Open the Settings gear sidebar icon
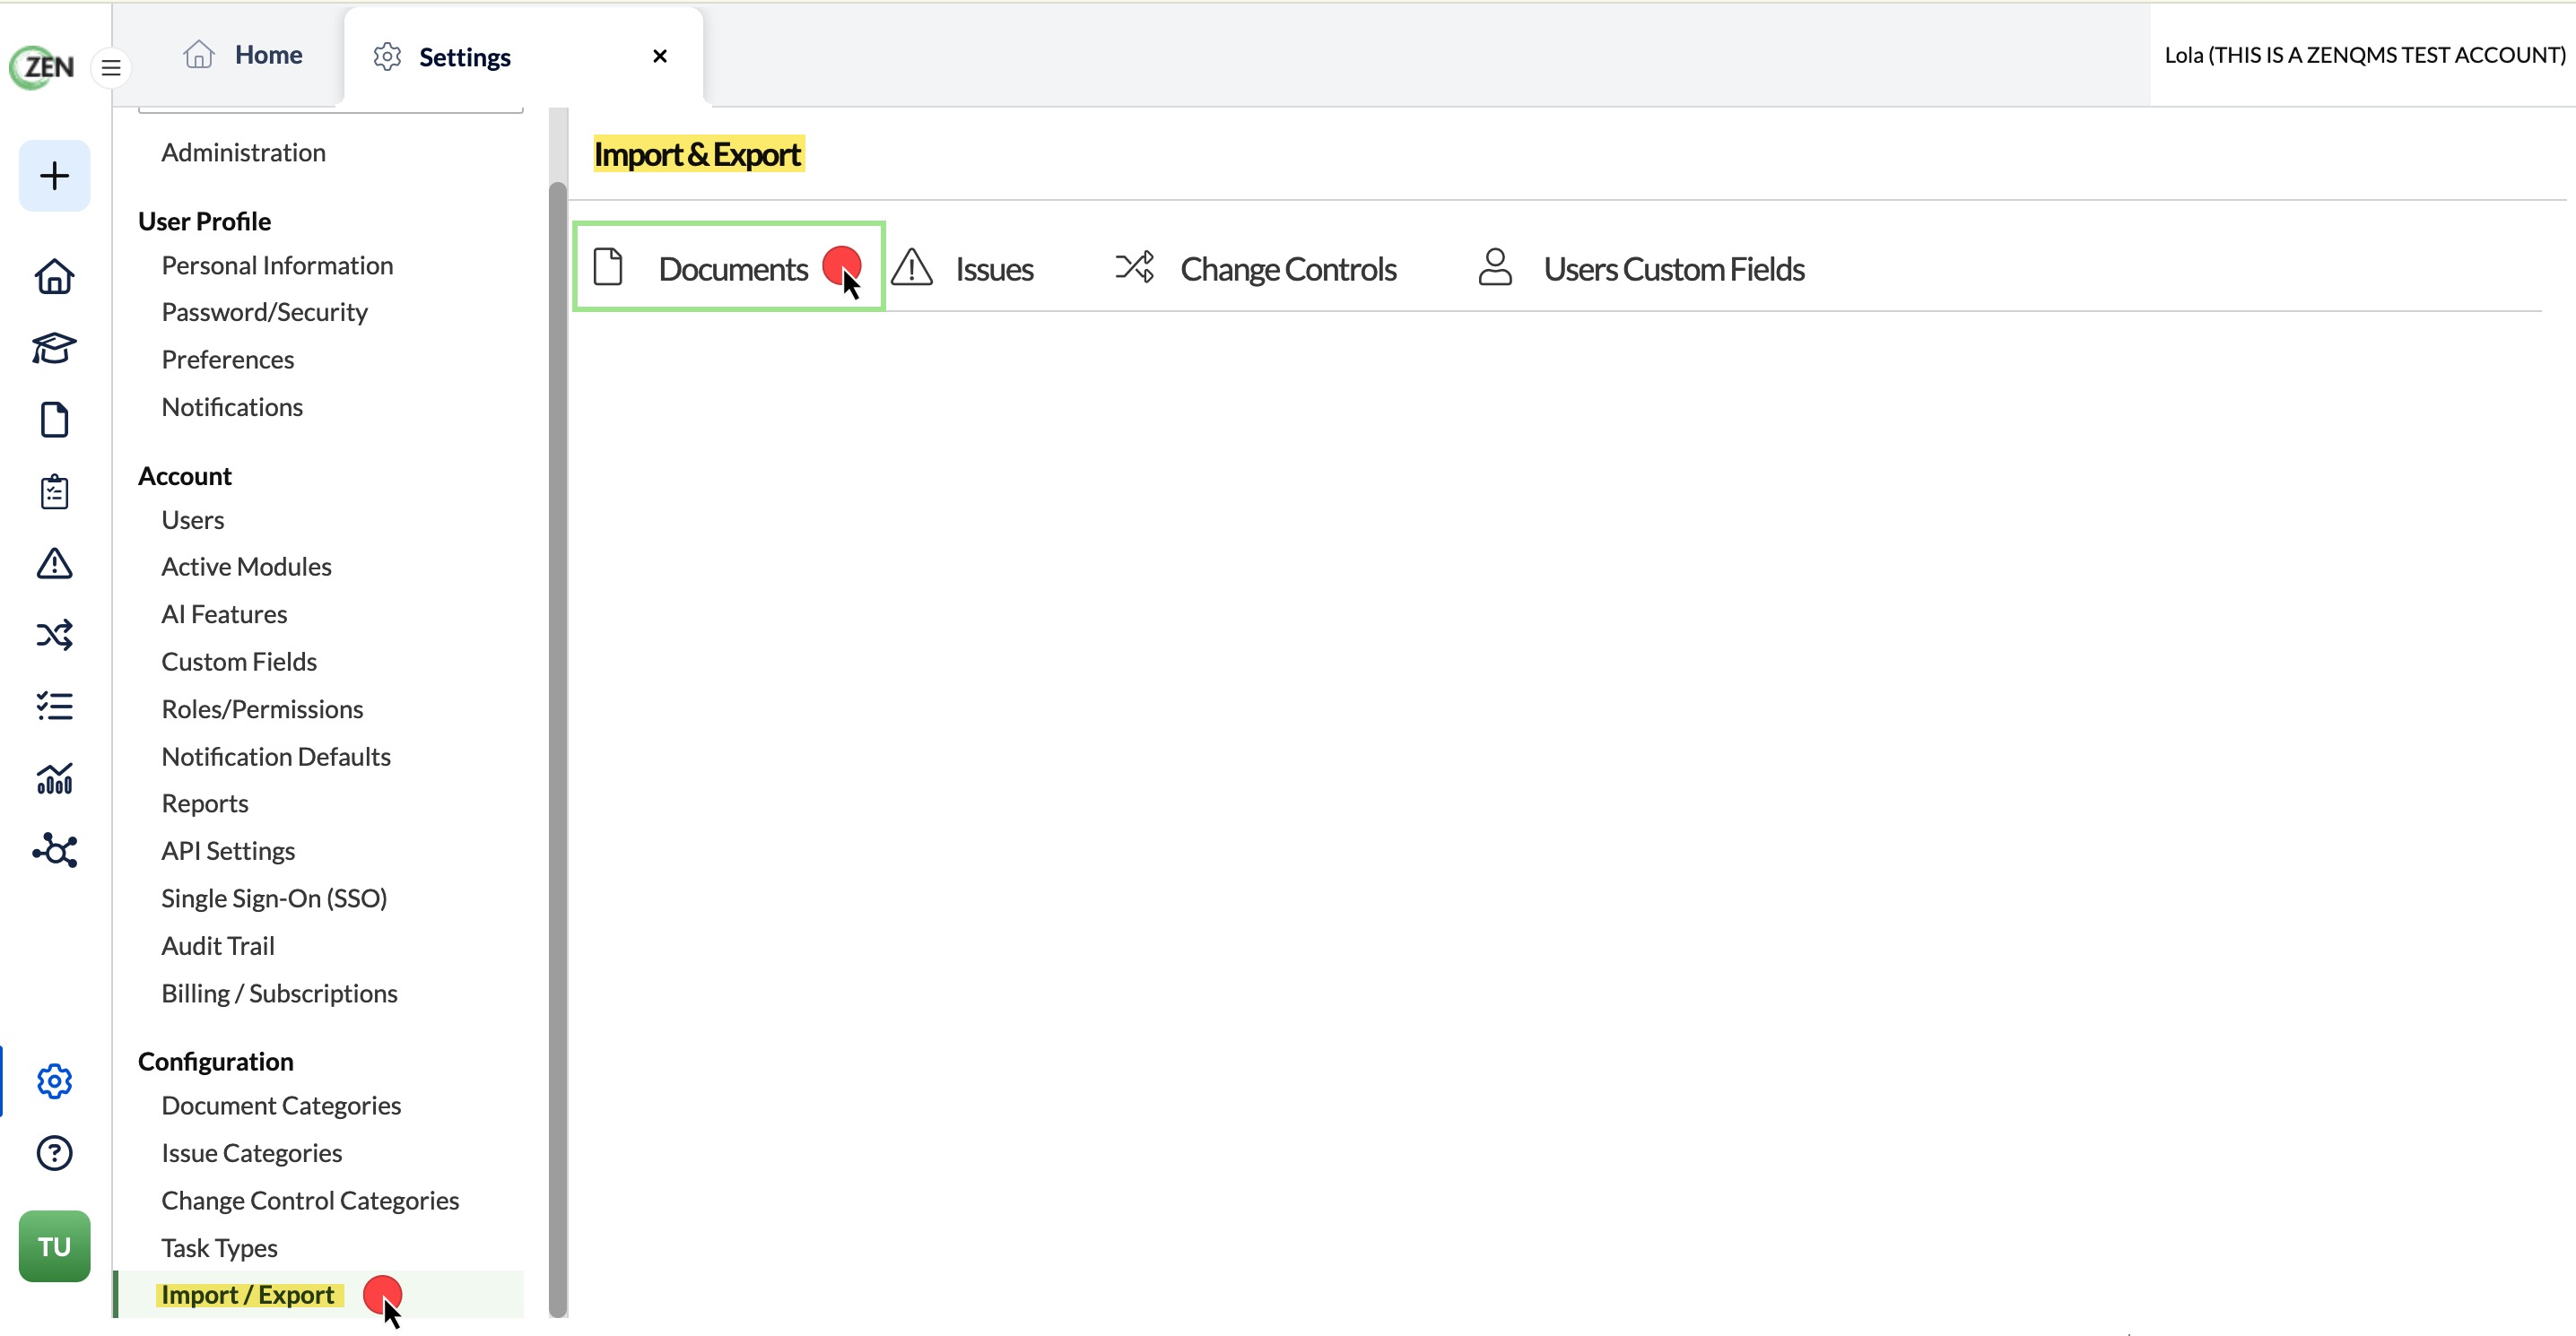Screen dimensions: 2576x1336 [54, 1082]
